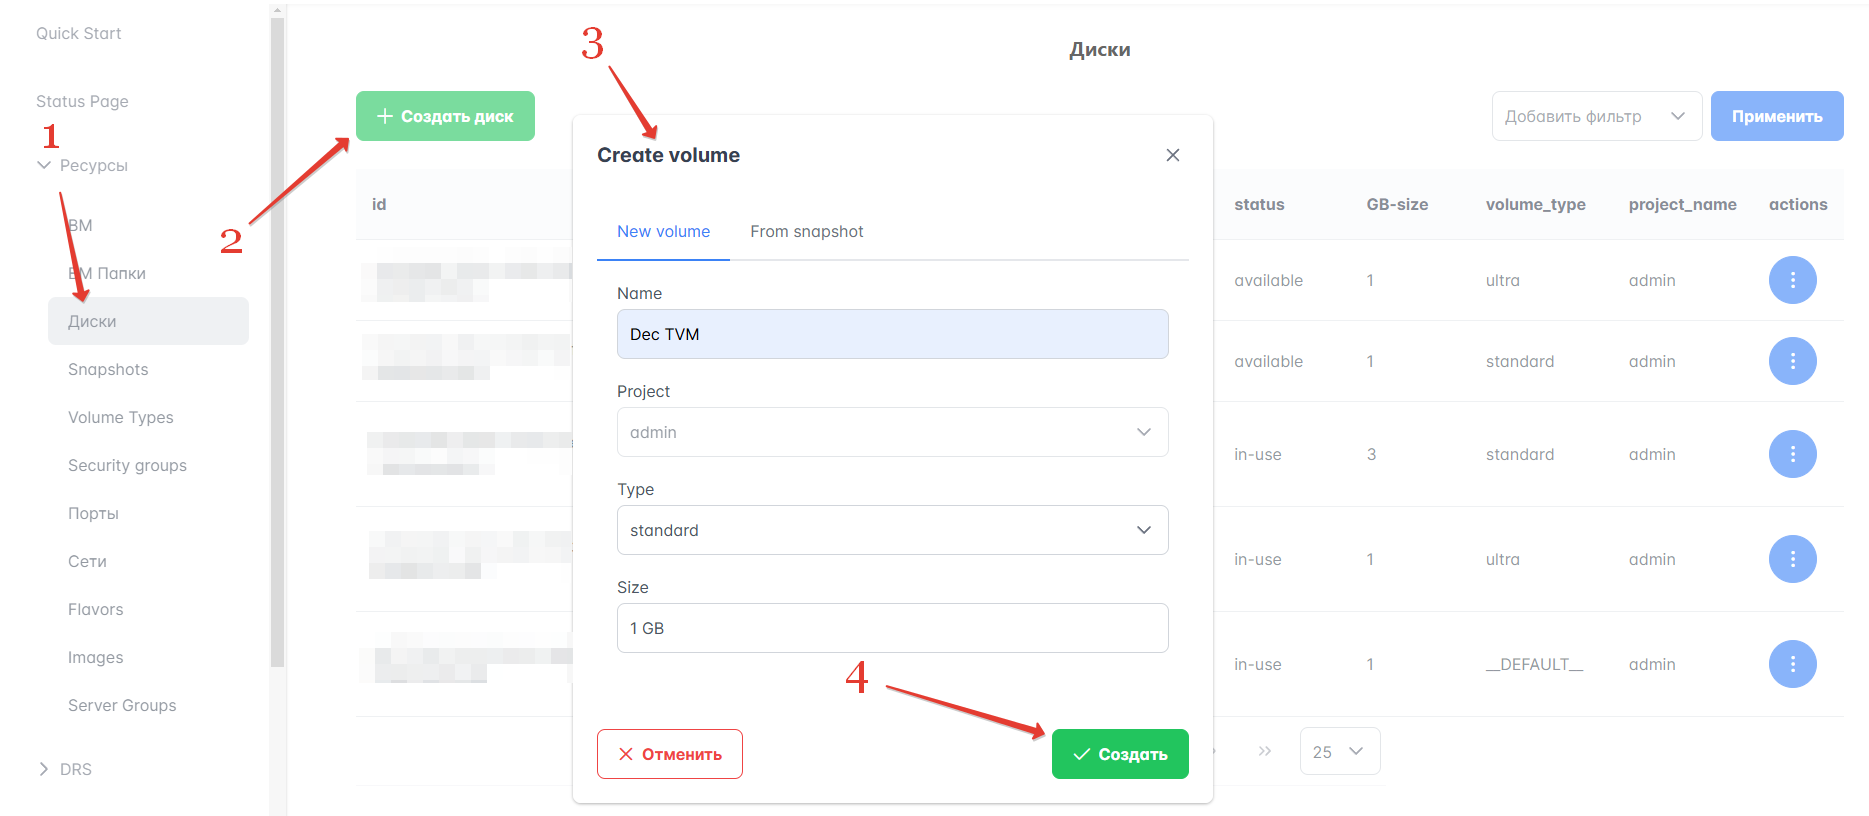Open actions menu for __DEFAULT__ volume

[1792, 664]
